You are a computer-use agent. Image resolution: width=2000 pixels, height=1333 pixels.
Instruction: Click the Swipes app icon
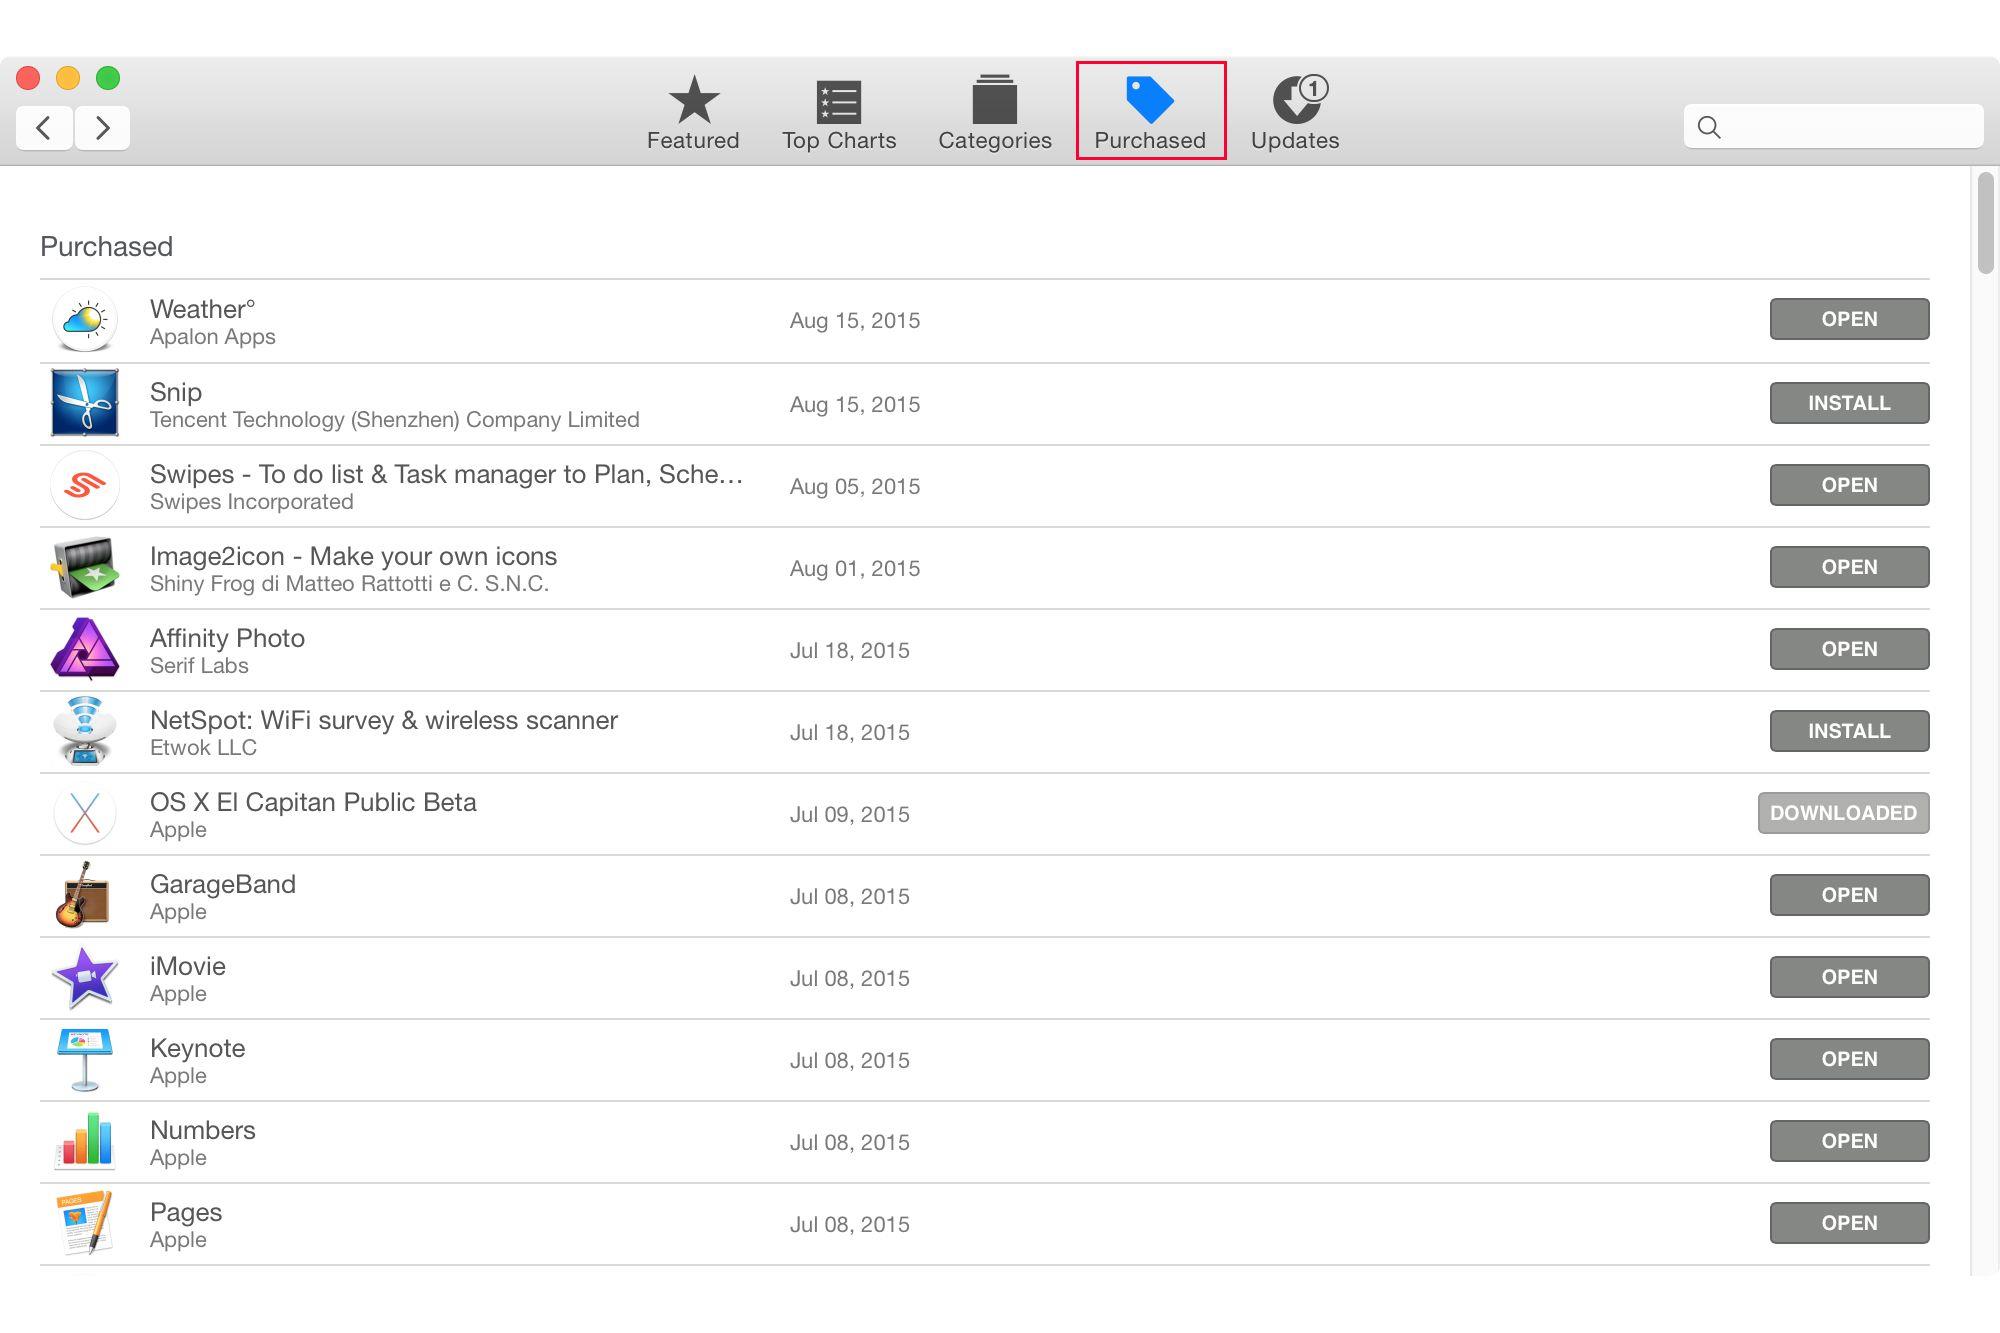(85, 485)
